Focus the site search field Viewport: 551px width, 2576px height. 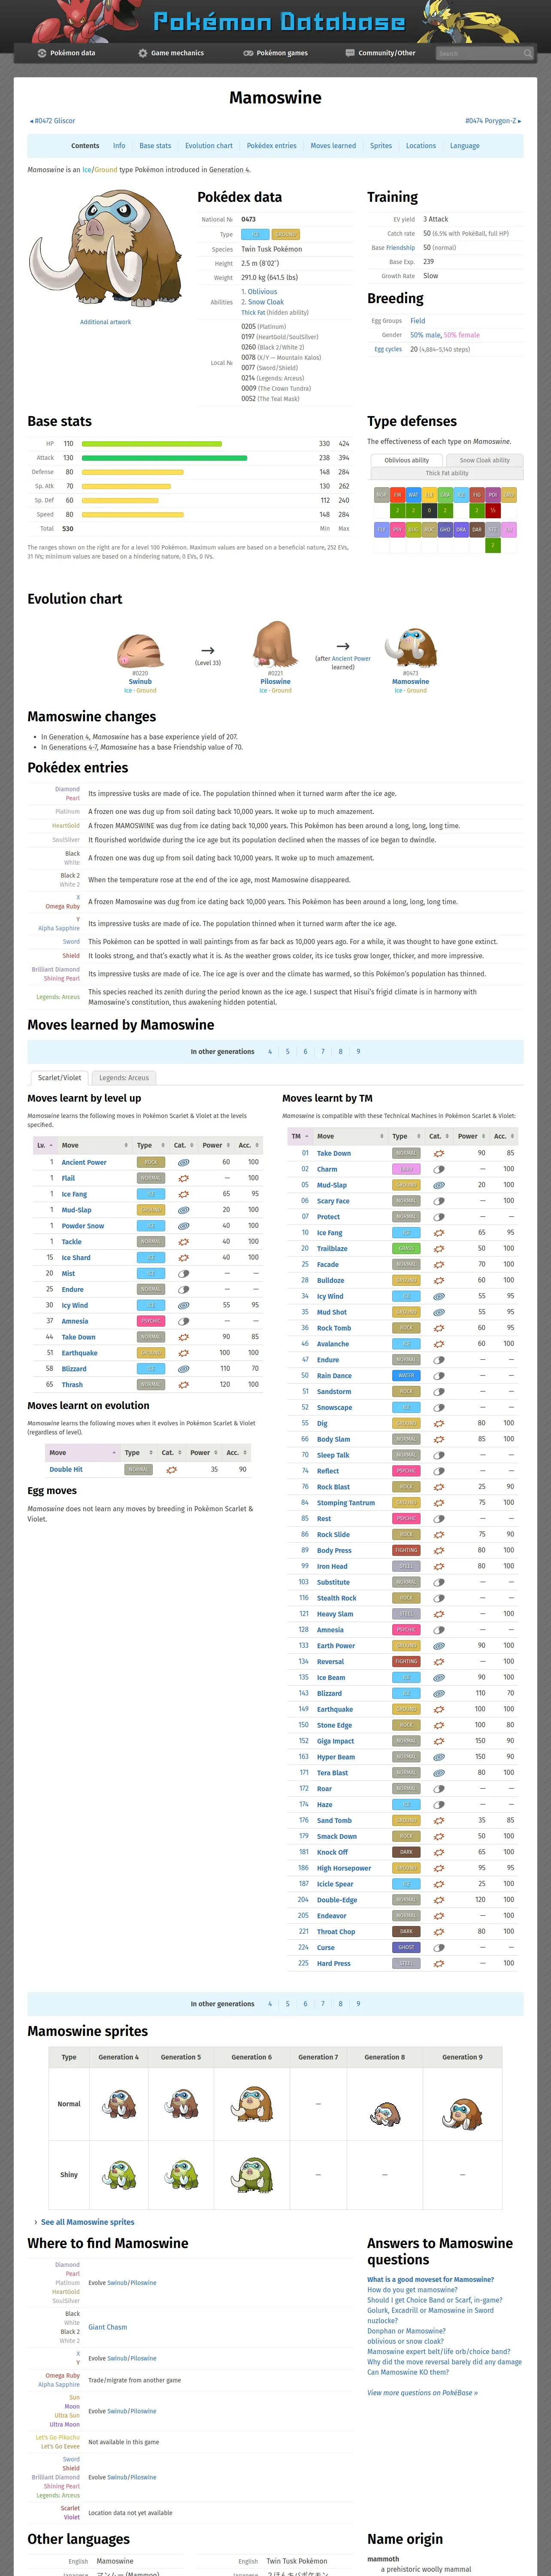[478, 53]
